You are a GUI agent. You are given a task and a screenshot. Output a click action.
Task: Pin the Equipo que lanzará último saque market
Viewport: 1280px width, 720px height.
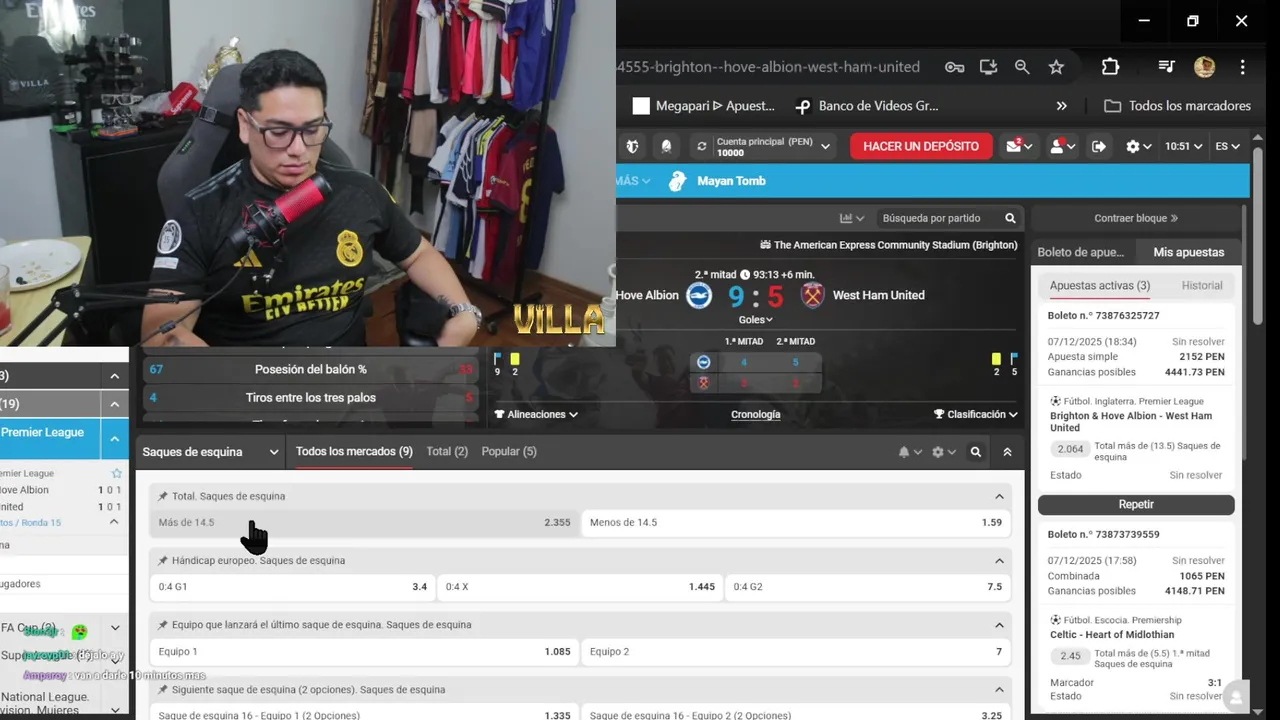pos(163,625)
